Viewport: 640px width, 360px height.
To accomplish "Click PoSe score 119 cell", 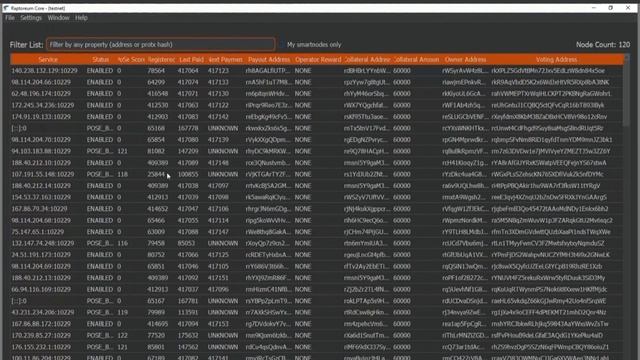I will tap(122, 312).
